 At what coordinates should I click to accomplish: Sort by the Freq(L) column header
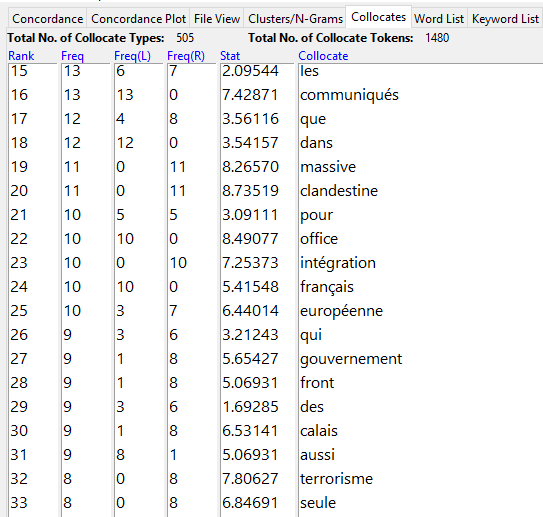(132, 56)
